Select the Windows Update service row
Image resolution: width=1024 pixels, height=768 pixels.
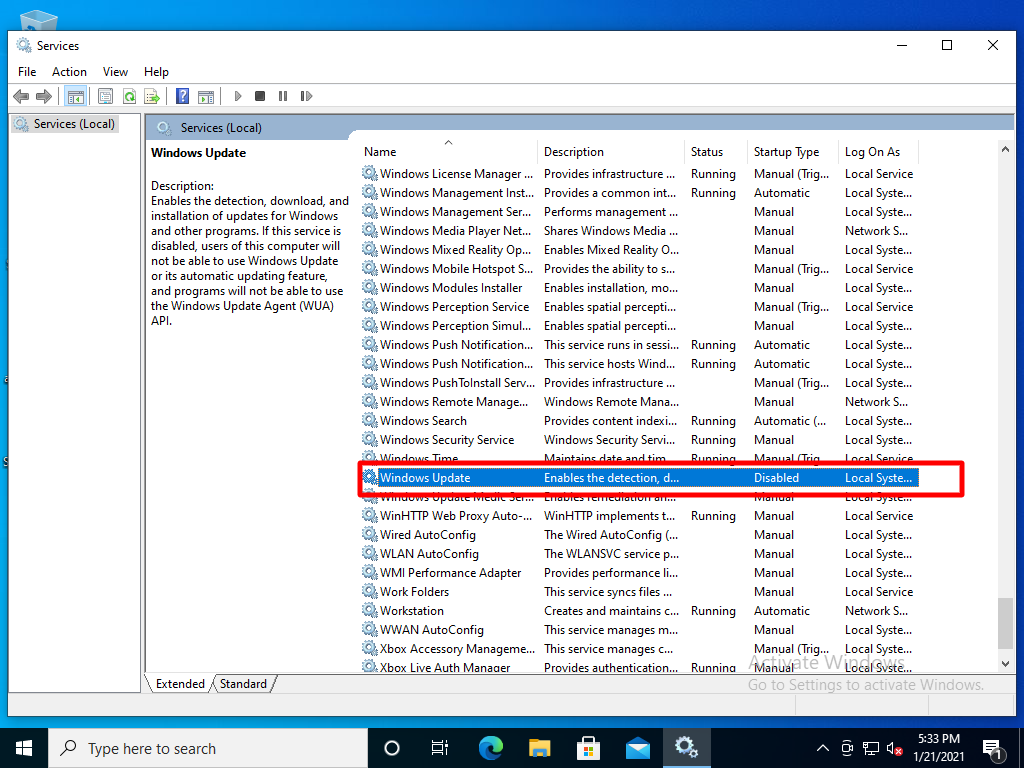[x=640, y=477]
